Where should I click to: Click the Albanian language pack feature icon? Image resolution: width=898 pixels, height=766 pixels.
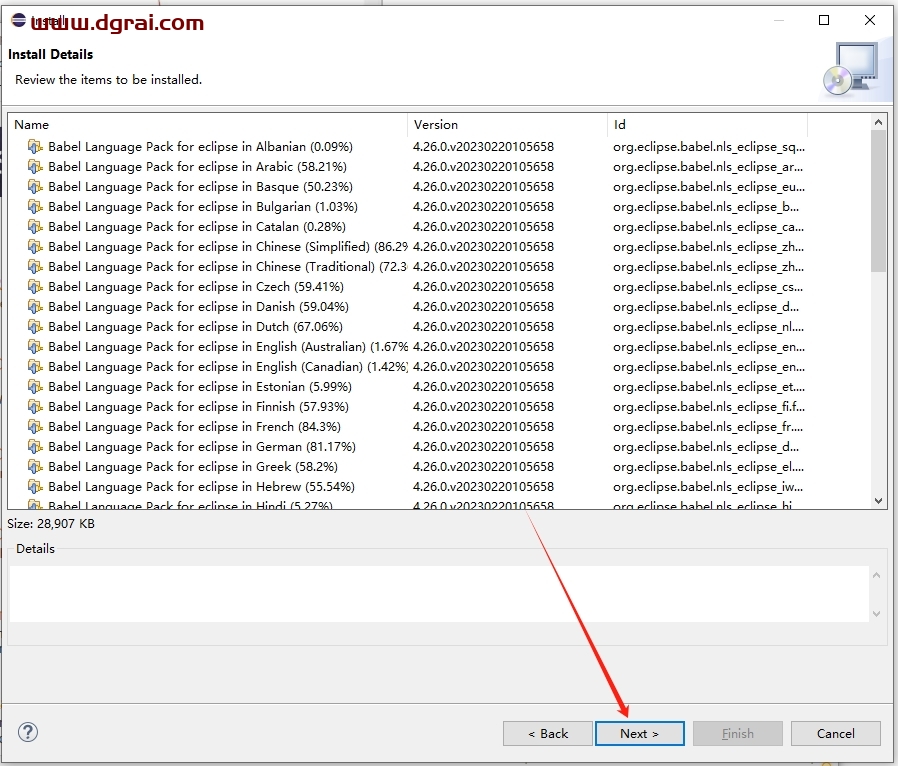[x=35, y=147]
